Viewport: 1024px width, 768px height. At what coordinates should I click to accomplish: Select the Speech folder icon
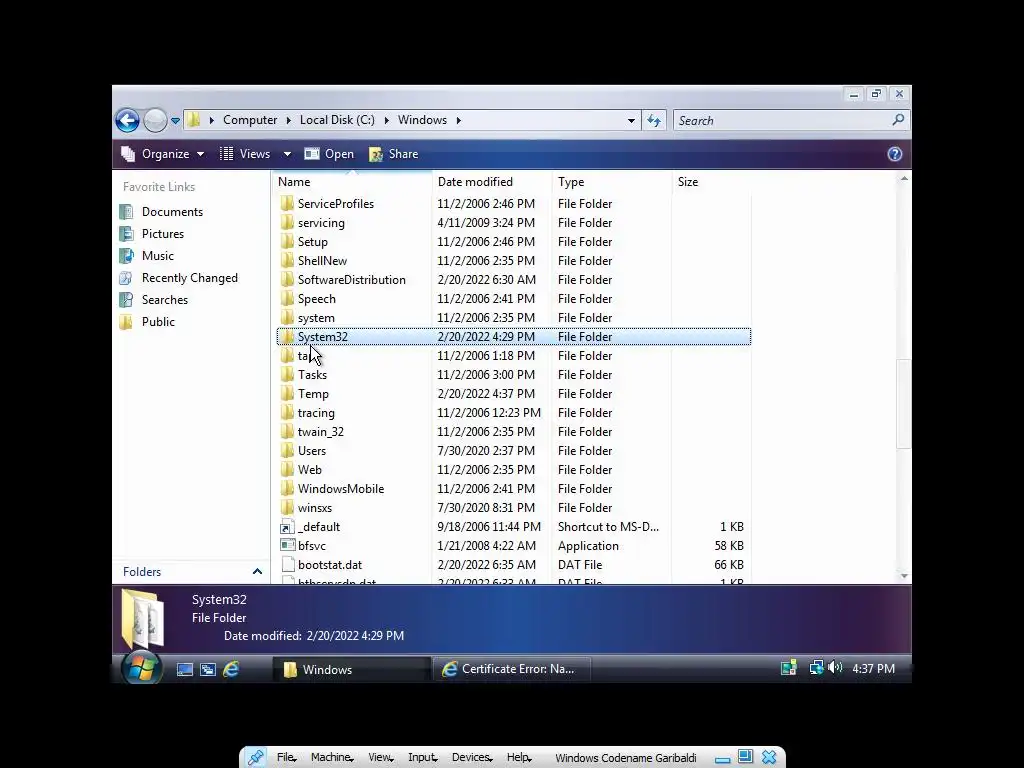click(287, 298)
